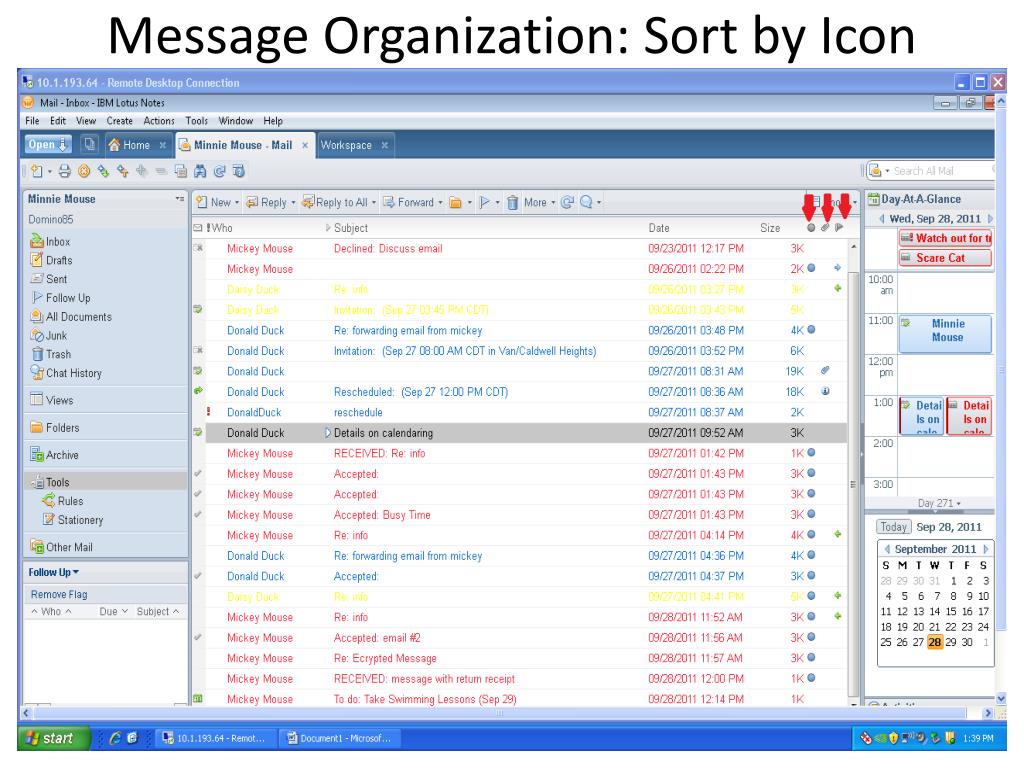Sort messages by the Size column header
1024x768 pixels.
point(770,228)
